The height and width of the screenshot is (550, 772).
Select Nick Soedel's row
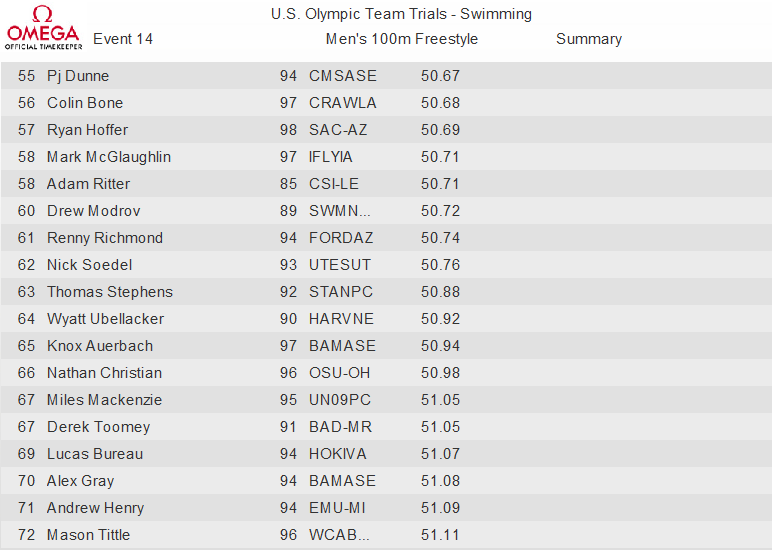click(x=386, y=265)
